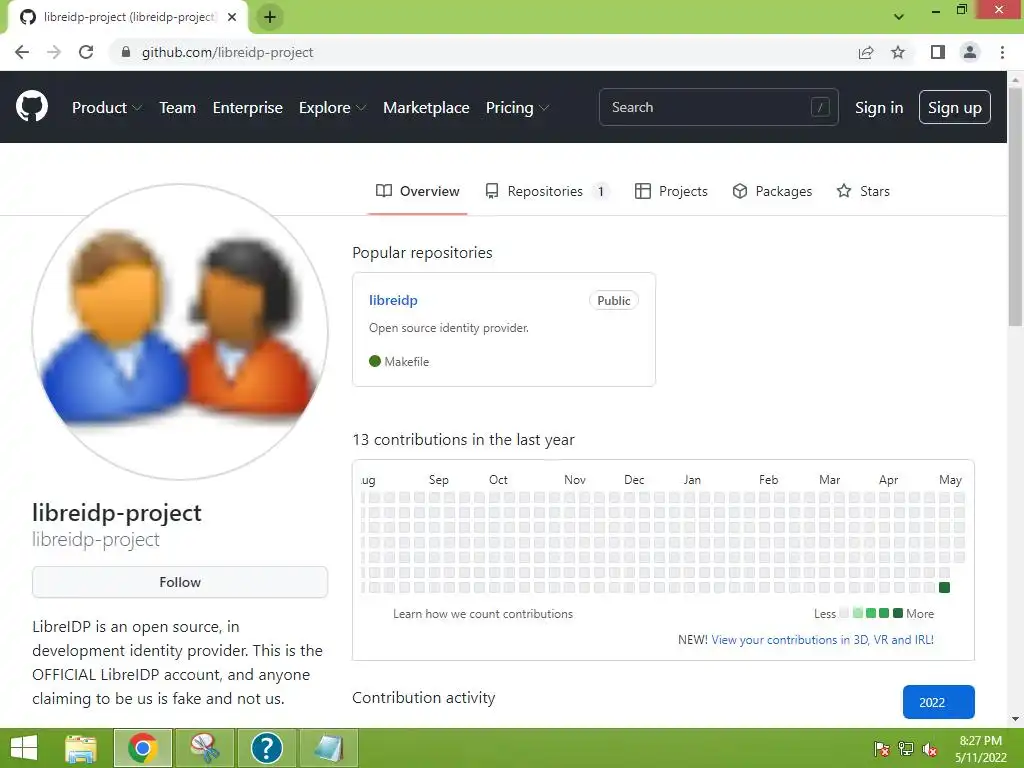
Task: Click the address bar URL
Action: click(x=227, y=52)
